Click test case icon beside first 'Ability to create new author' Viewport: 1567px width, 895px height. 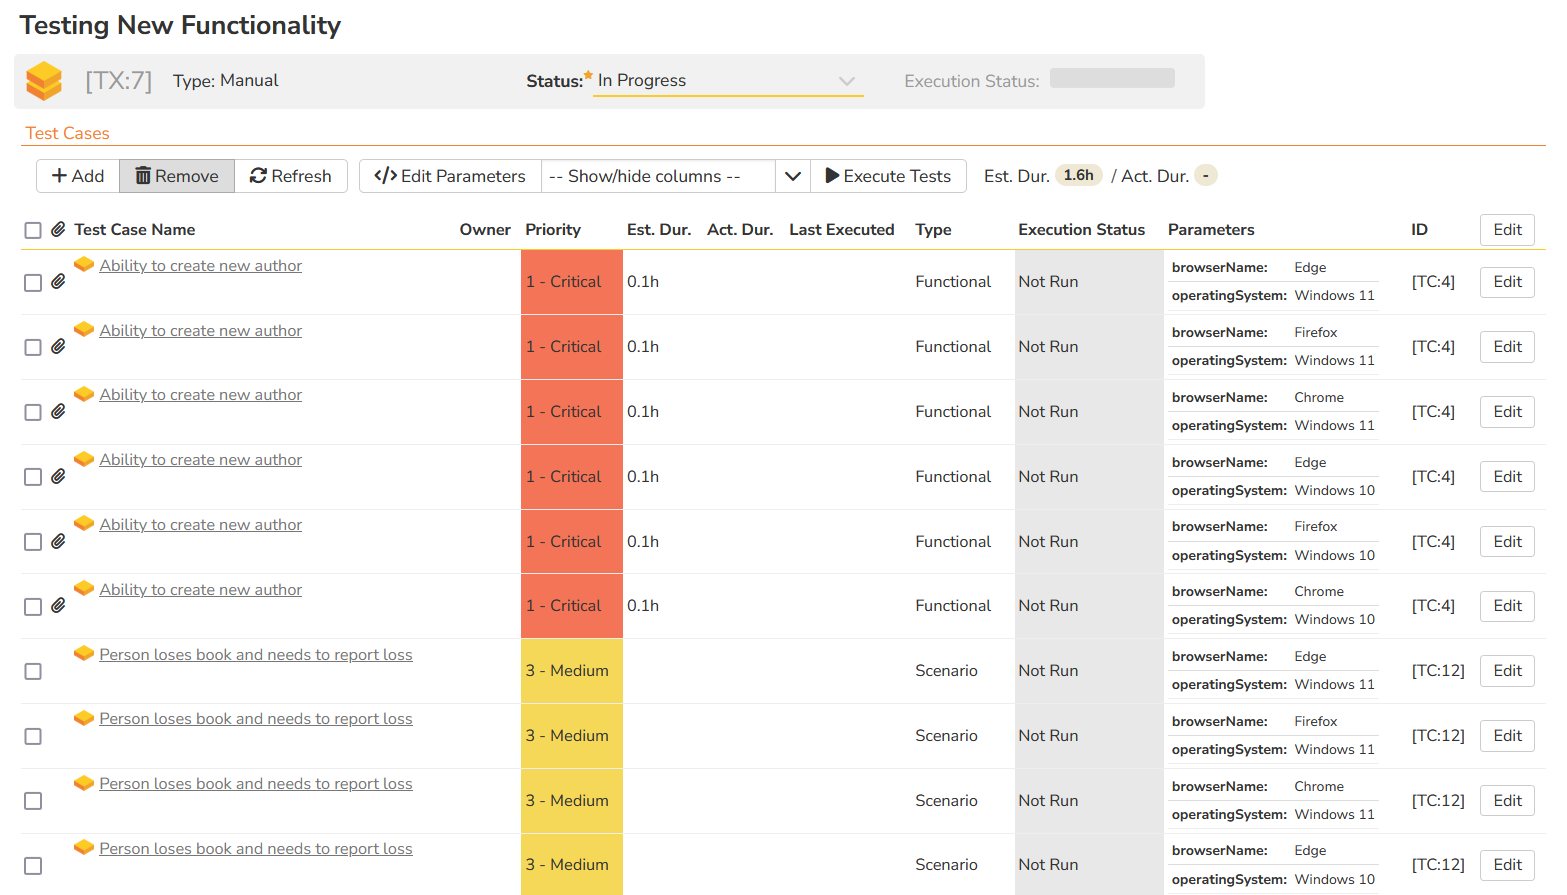84,265
